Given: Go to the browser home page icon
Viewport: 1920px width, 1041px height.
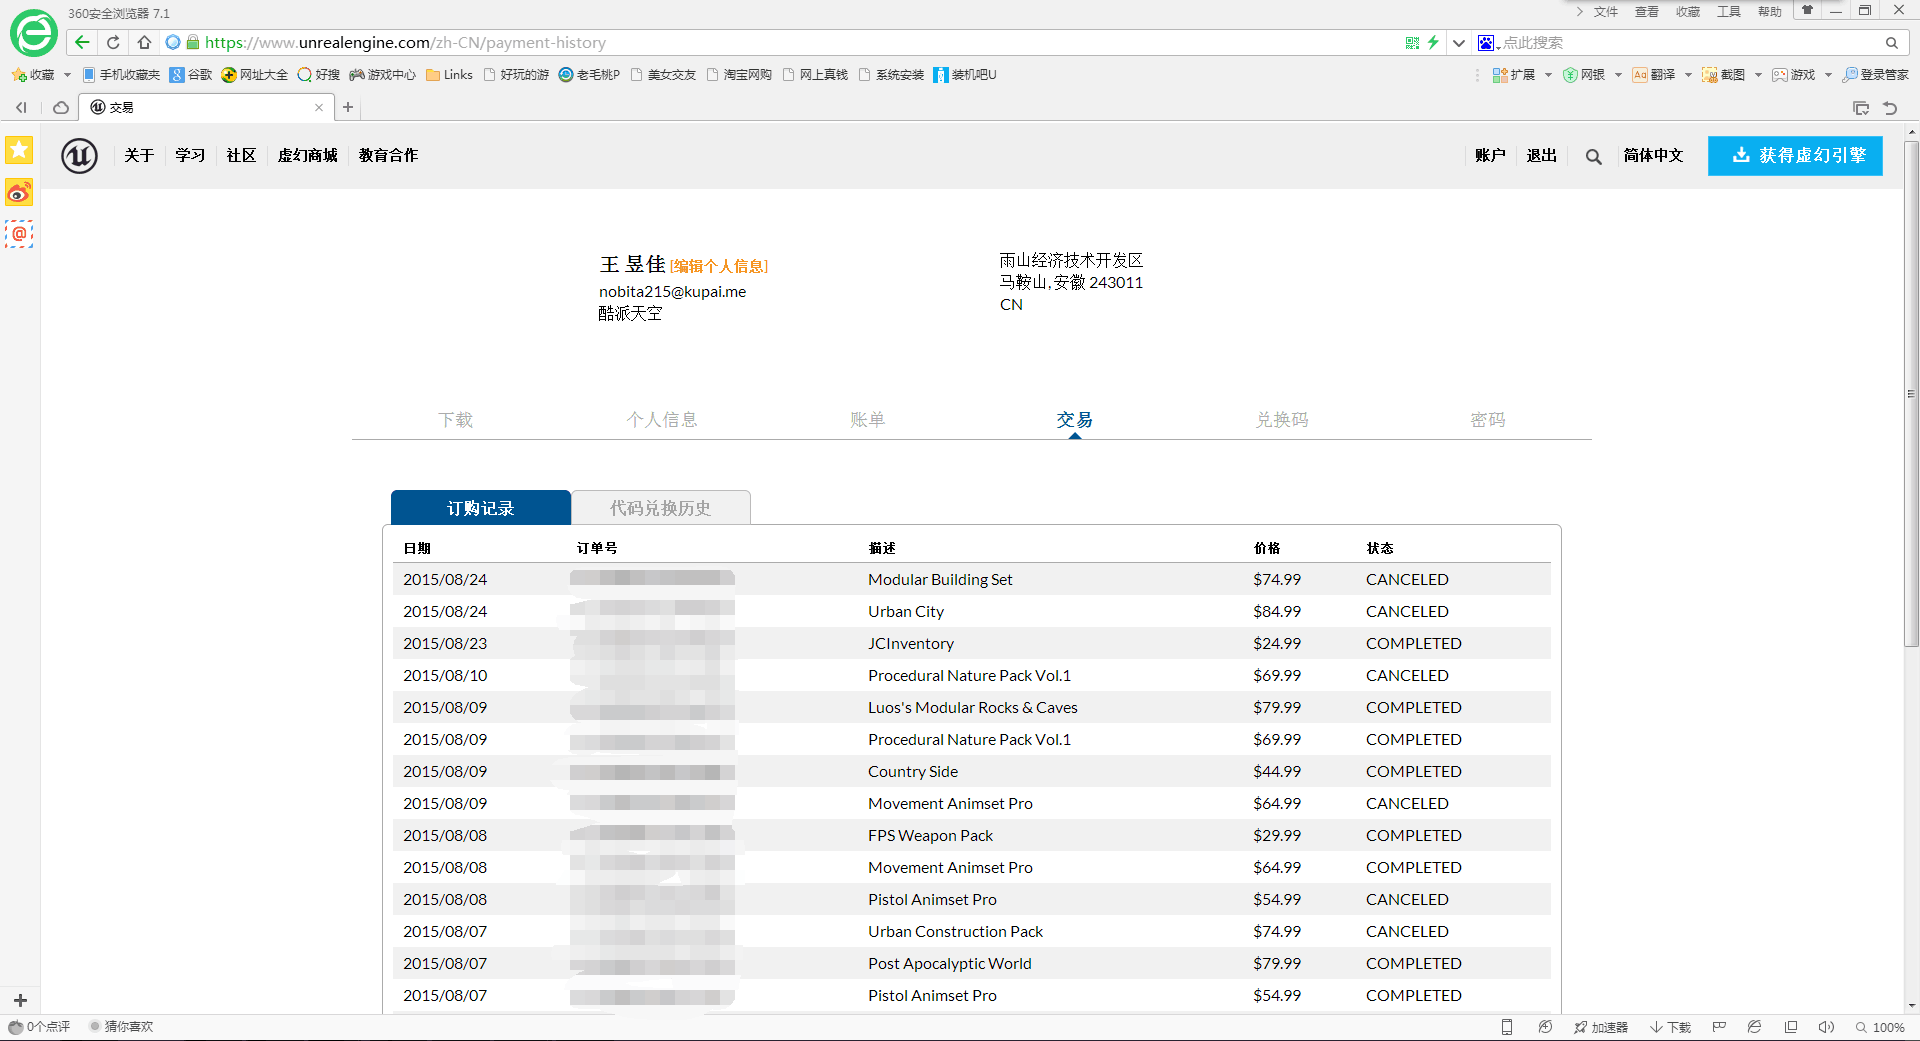Looking at the screenshot, I should pos(144,42).
